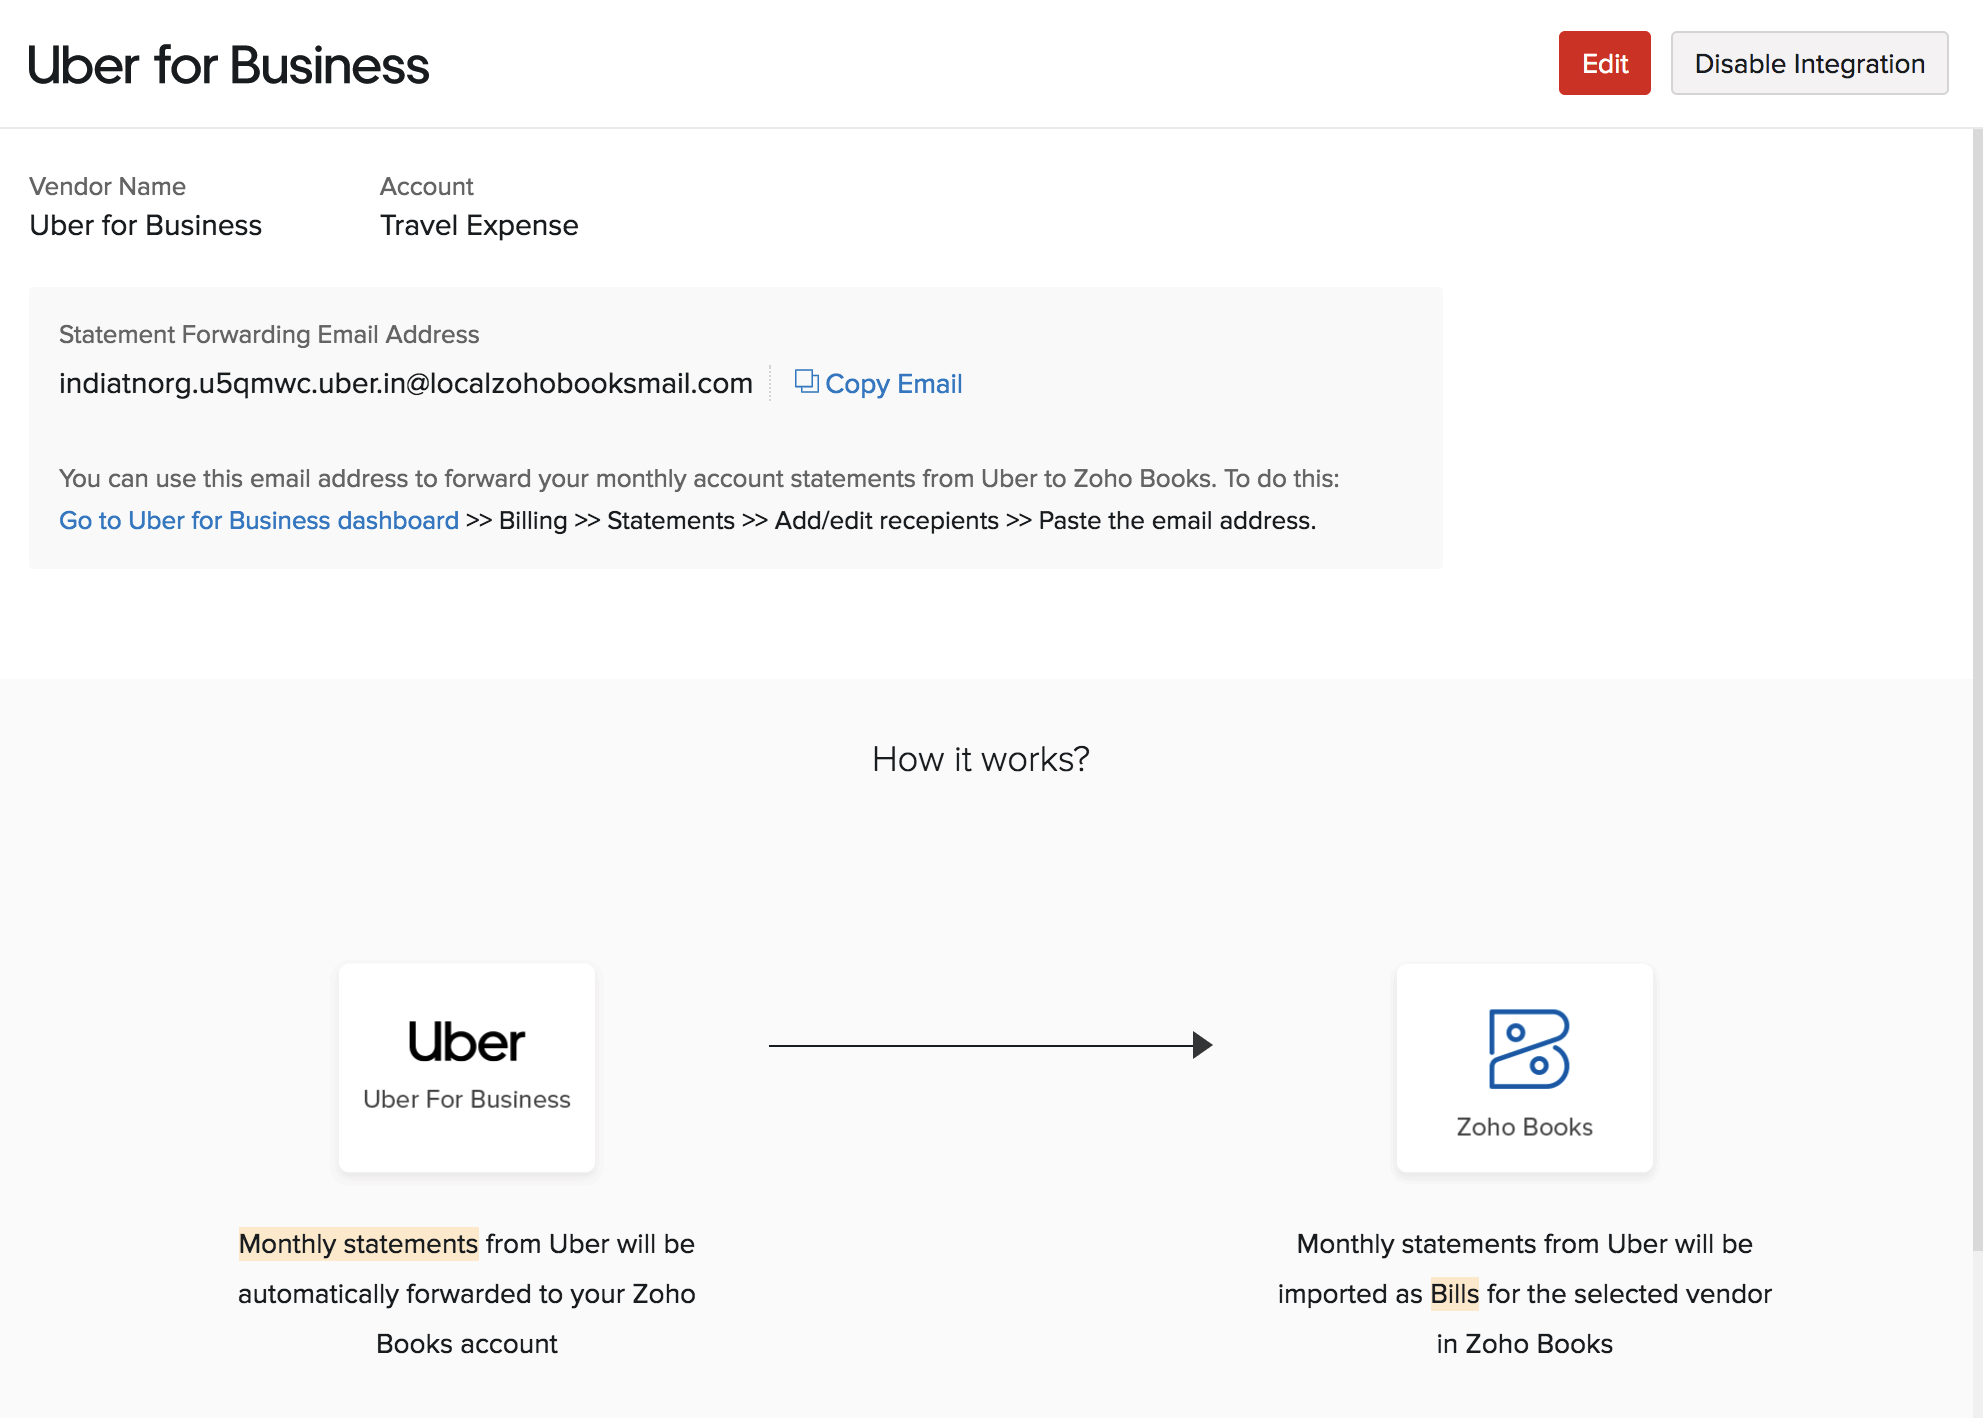Click the How it works? heading
This screenshot has width=1983, height=1418.
(980, 760)
